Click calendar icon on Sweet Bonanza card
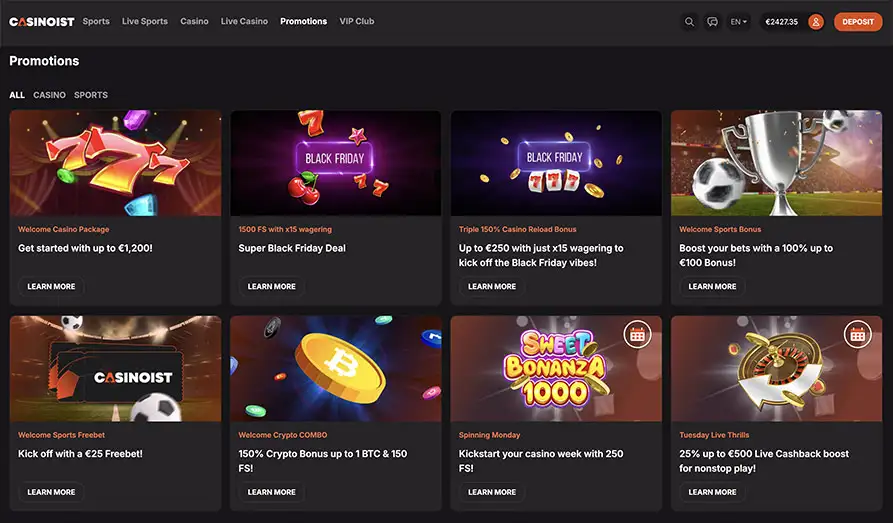893x523 pixels. point(637,335)
